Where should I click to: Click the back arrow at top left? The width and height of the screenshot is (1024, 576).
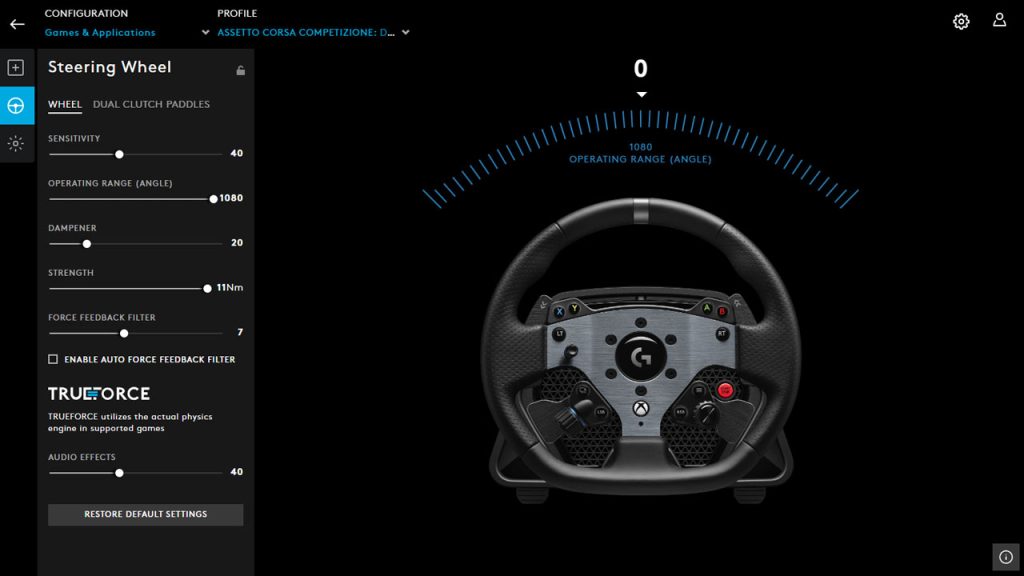click(x=16, y=23)
